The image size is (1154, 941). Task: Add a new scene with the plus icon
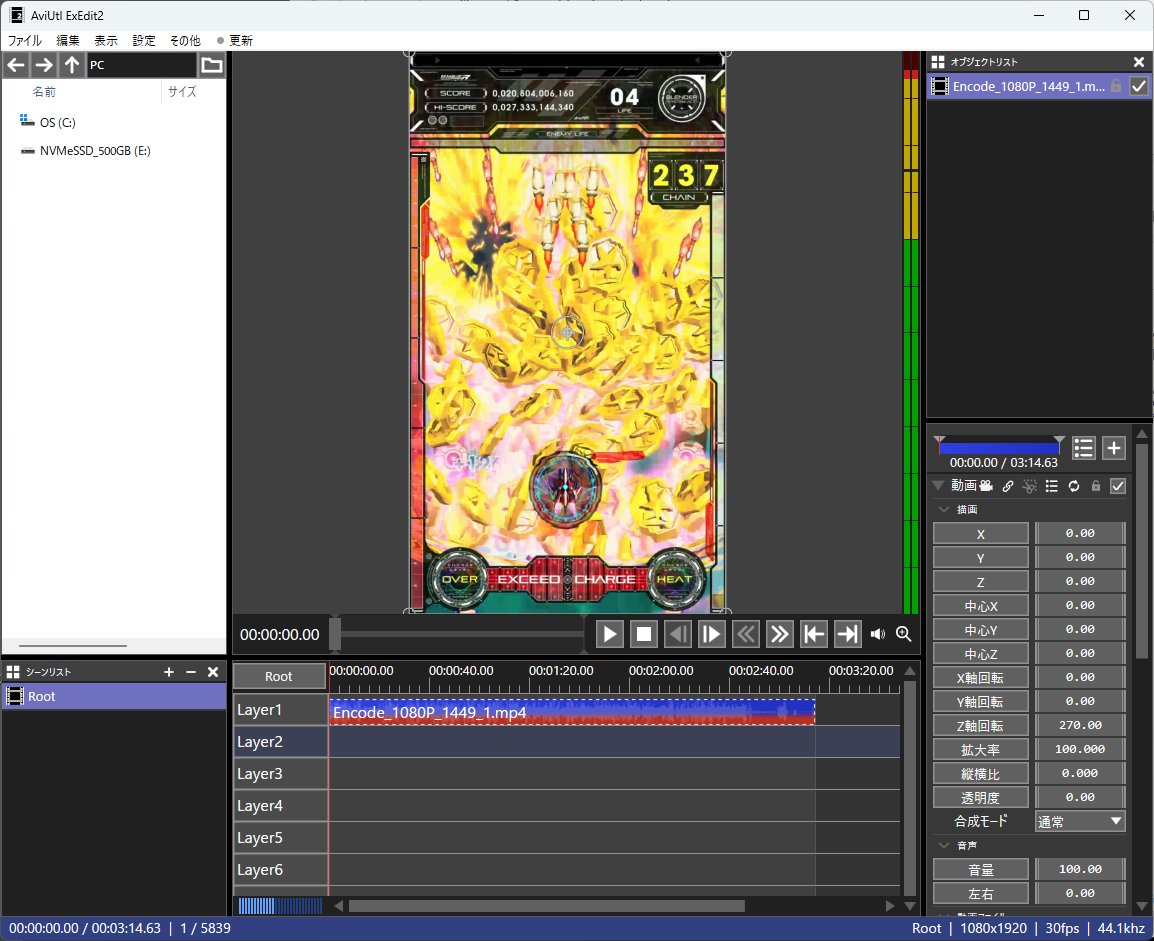(x=169, y=672)
